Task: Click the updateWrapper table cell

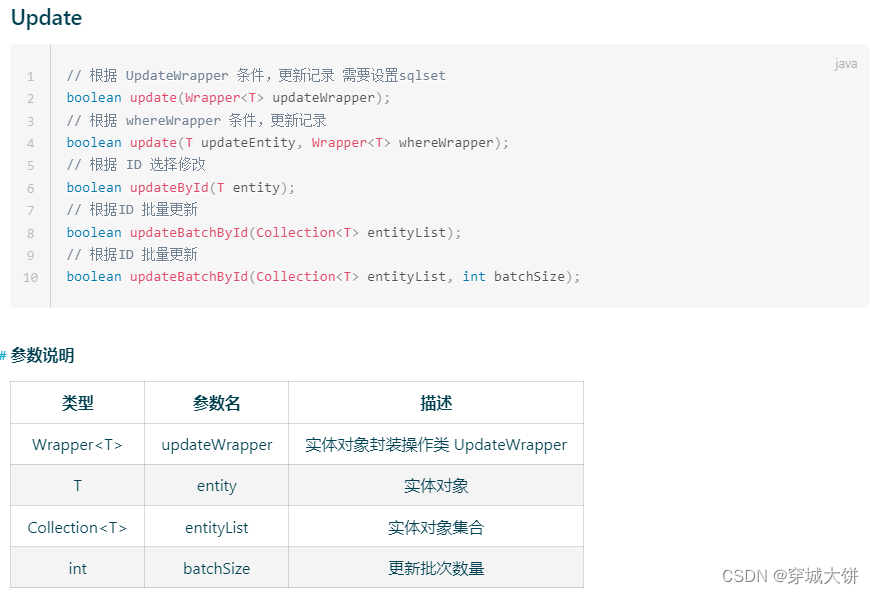Action: pyautogui.click(x=216, y=445)
